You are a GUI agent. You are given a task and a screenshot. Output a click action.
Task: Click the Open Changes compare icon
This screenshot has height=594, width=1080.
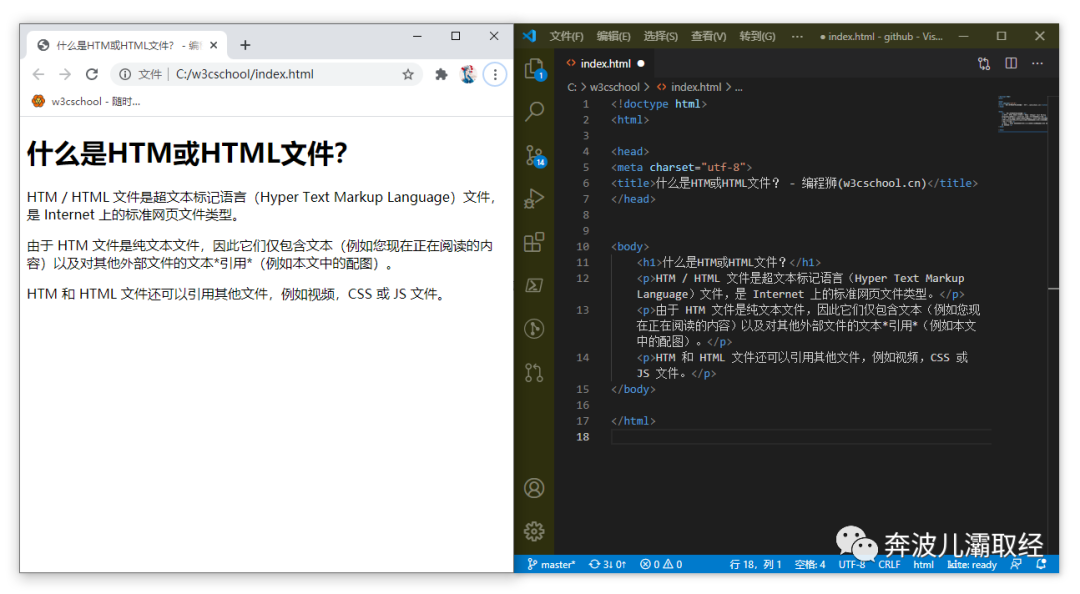984,63
